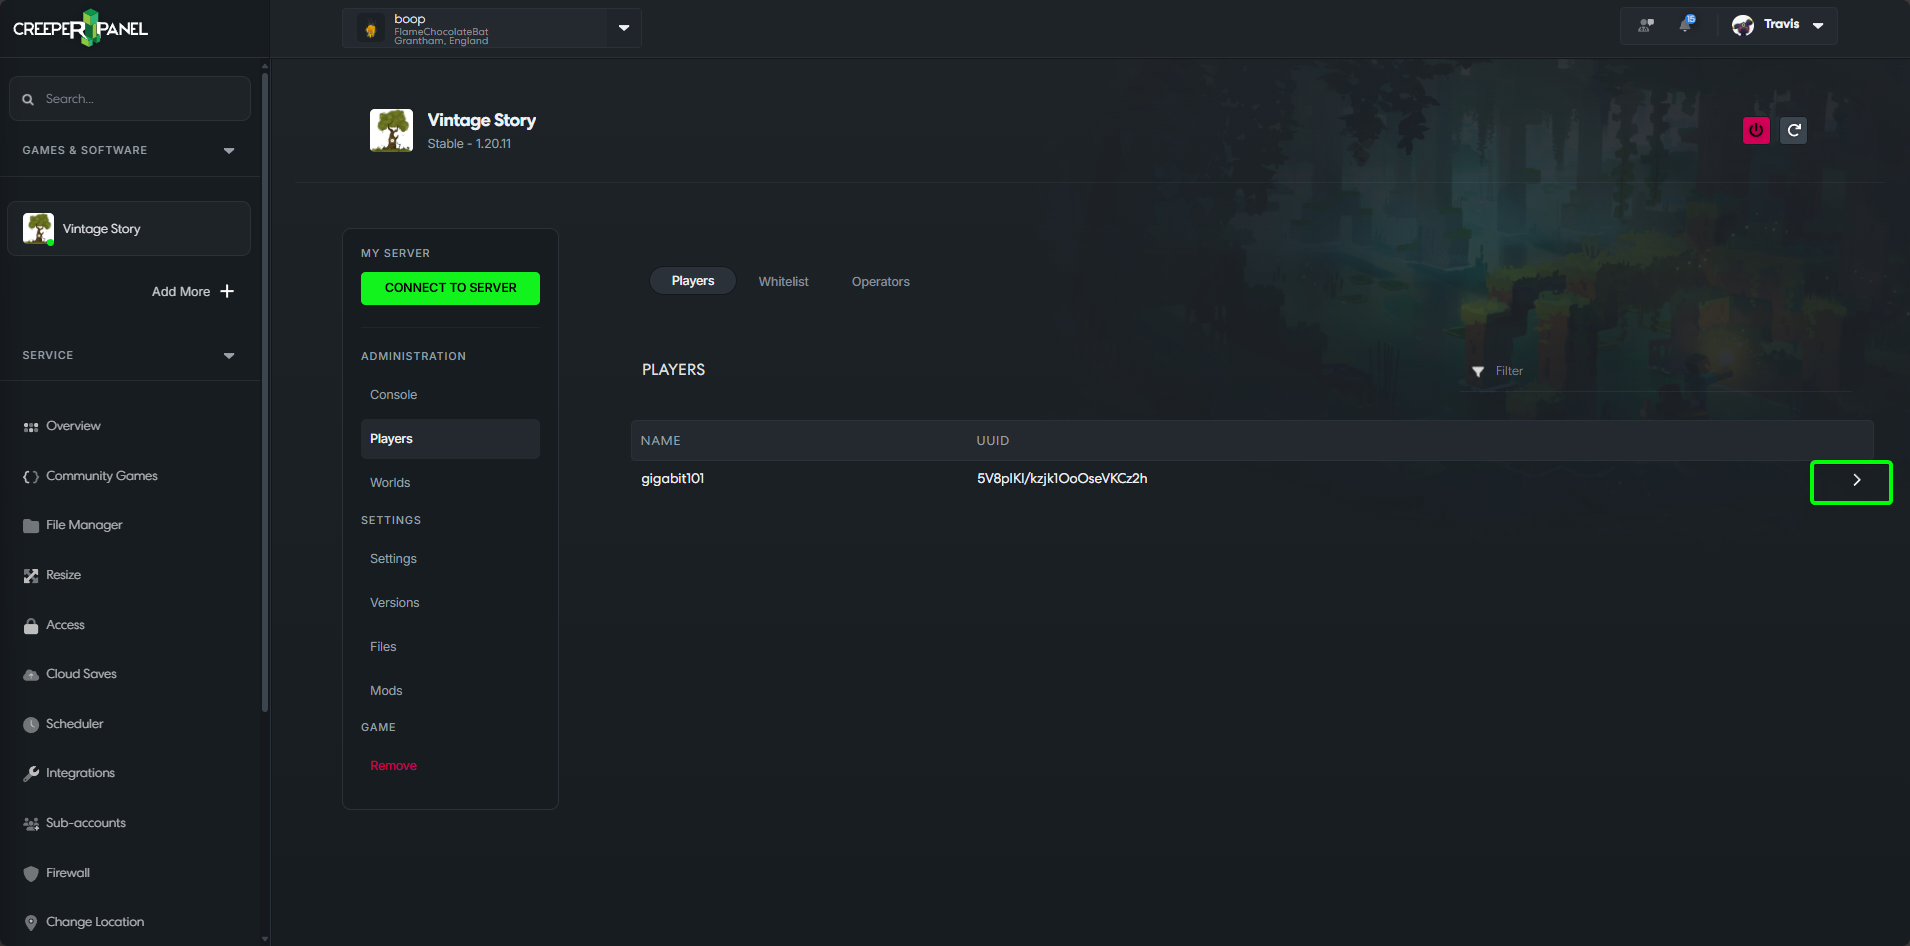
Task: Click the red Remove link
Action: (393, 766)
